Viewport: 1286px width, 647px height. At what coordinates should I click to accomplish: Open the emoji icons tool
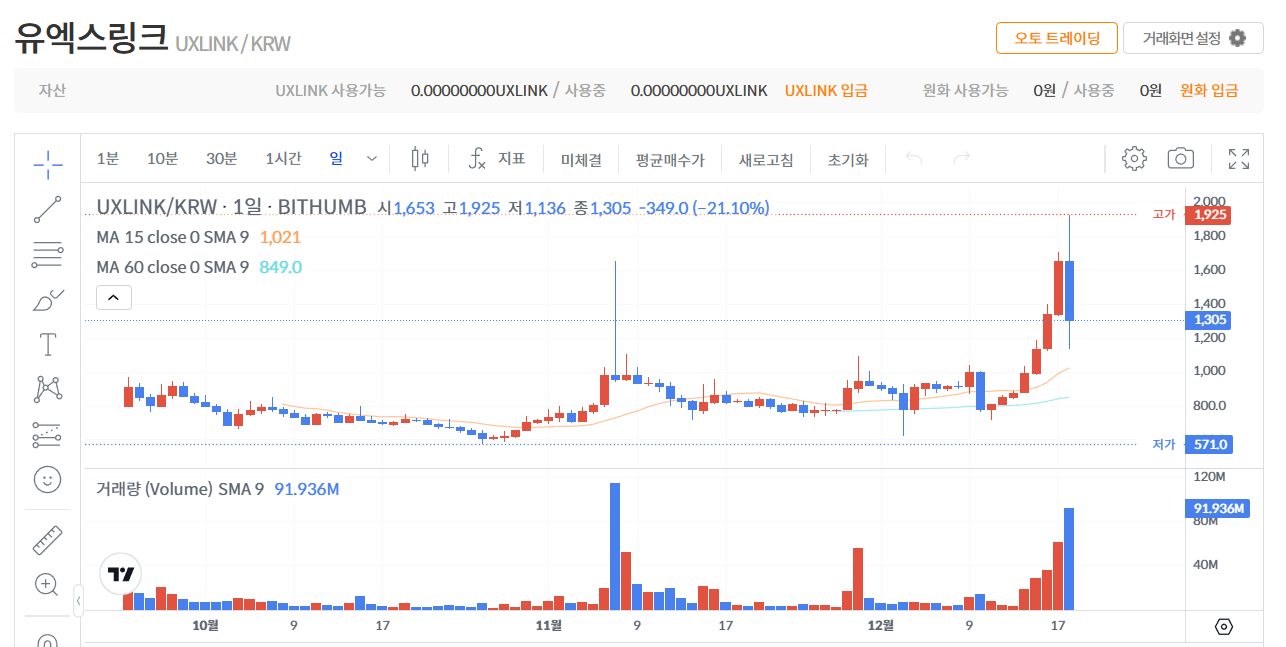(x=47, y=480)
